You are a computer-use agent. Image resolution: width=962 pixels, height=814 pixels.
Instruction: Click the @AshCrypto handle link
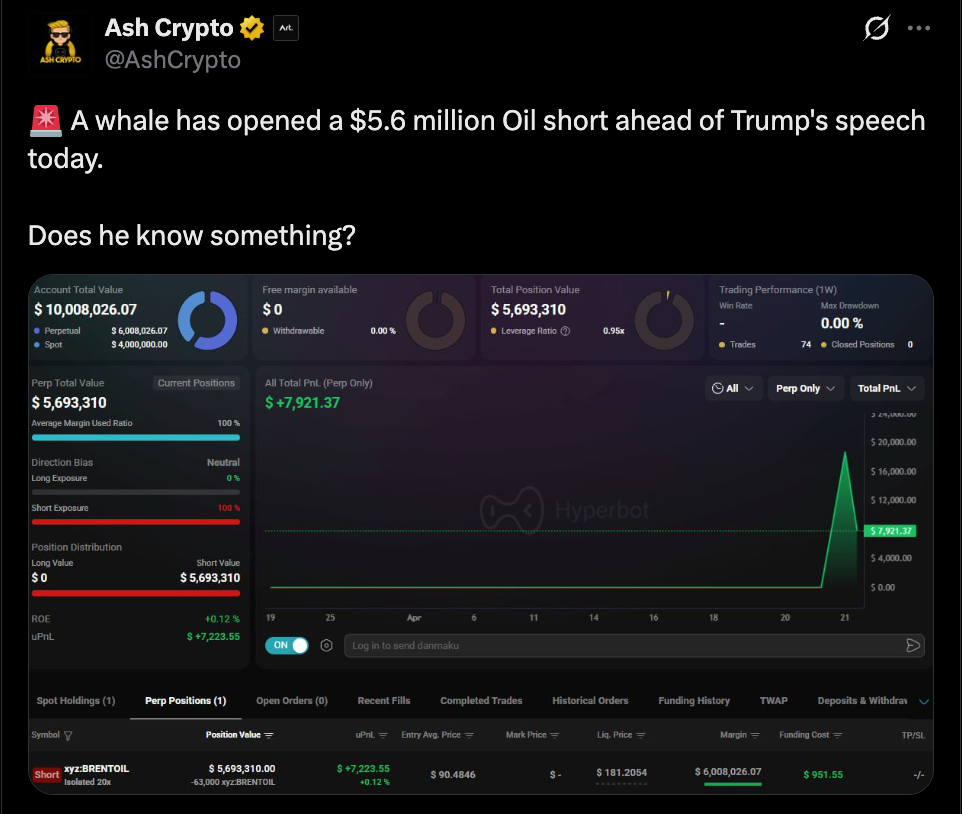(173, 60)
